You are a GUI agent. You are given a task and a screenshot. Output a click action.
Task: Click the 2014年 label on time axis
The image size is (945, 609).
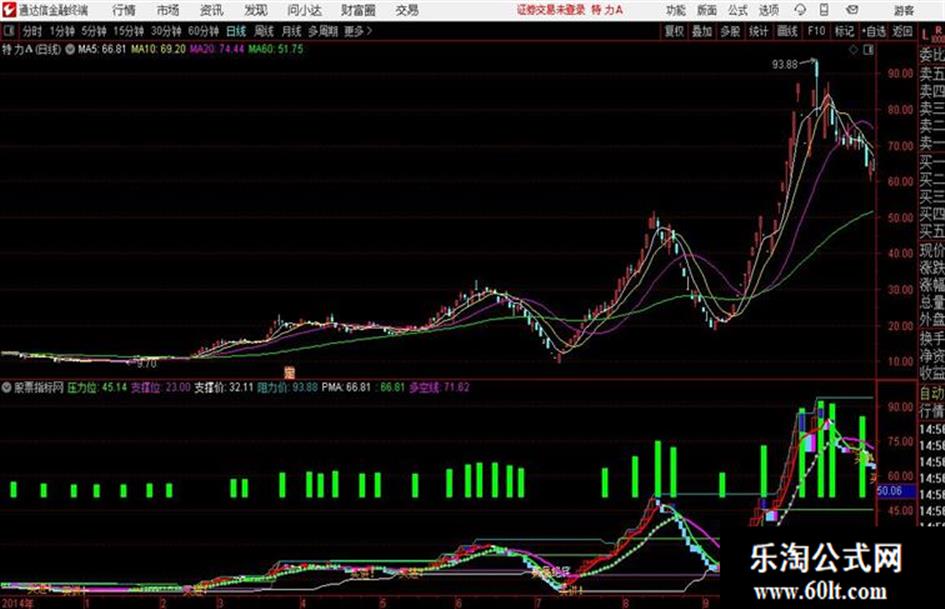tap(17, 603)
